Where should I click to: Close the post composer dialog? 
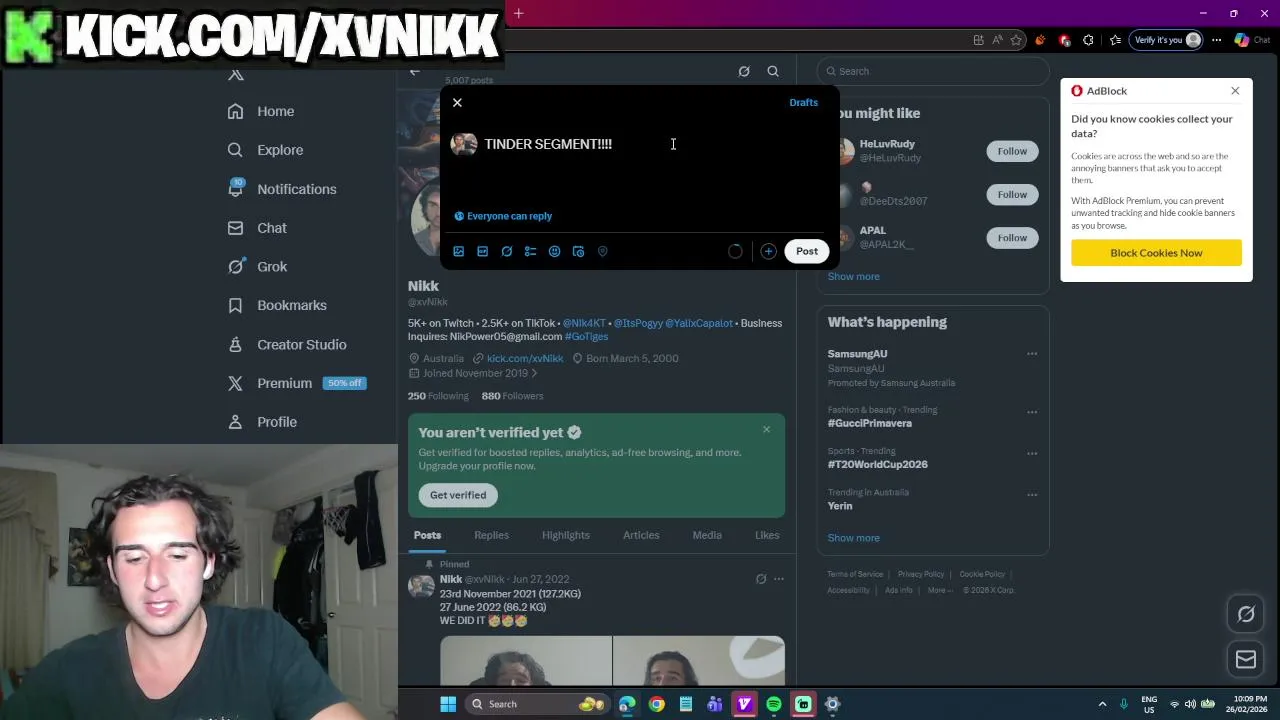point(457,103)
